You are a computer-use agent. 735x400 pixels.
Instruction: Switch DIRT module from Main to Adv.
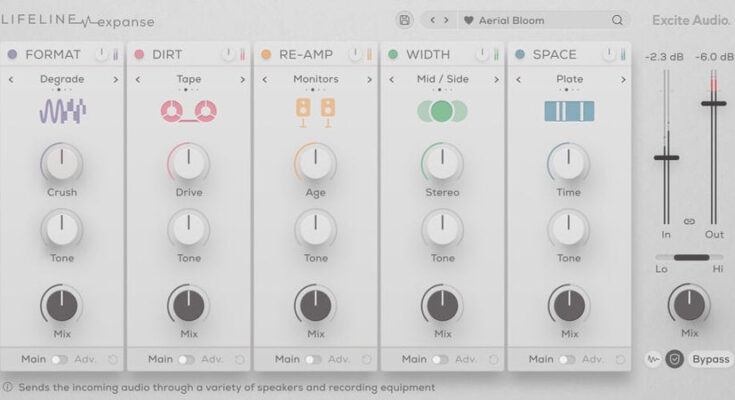tap(186, 359)
